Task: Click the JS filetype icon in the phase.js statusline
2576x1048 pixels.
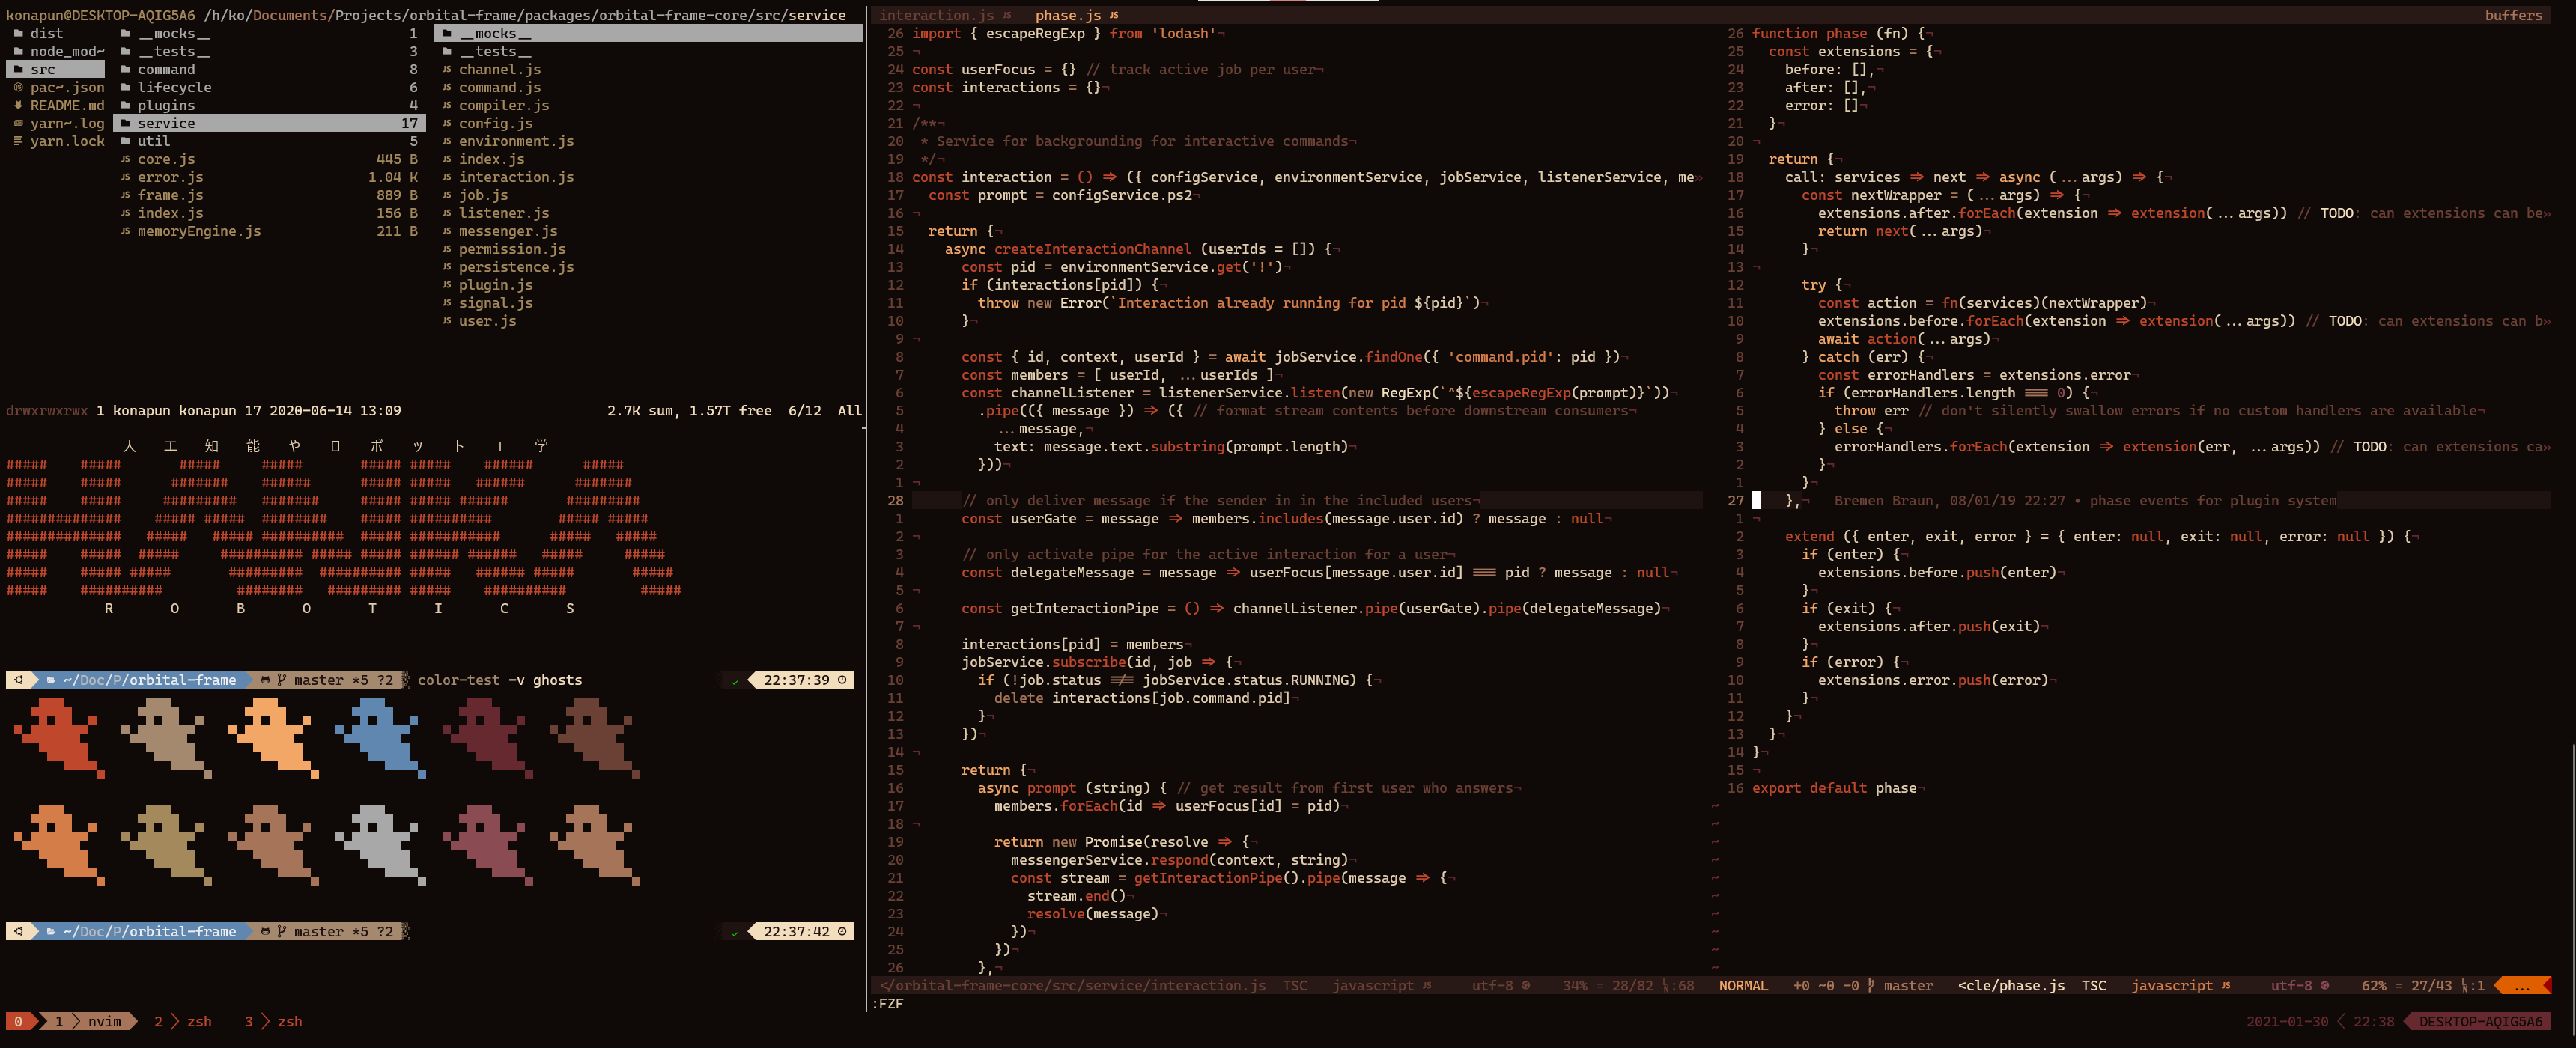Action: pyautogui.click(x=2226, y=986)
